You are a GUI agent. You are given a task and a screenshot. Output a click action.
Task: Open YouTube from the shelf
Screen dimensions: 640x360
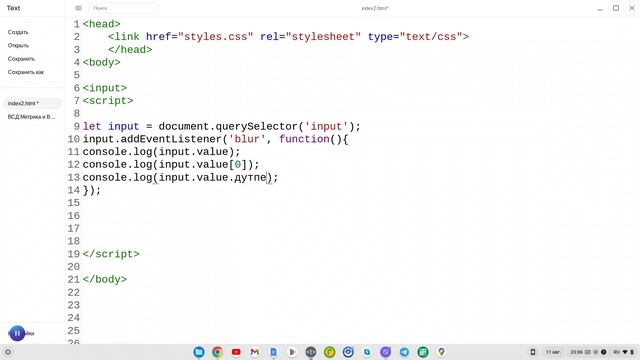click(x=236, y=352)
